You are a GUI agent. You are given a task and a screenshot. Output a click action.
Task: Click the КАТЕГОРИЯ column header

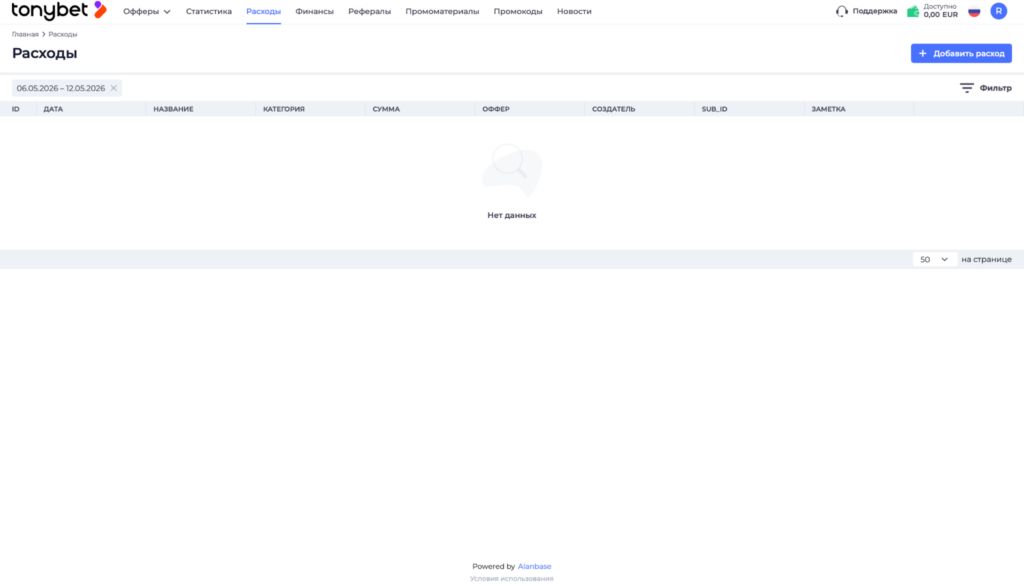(283, 109)
